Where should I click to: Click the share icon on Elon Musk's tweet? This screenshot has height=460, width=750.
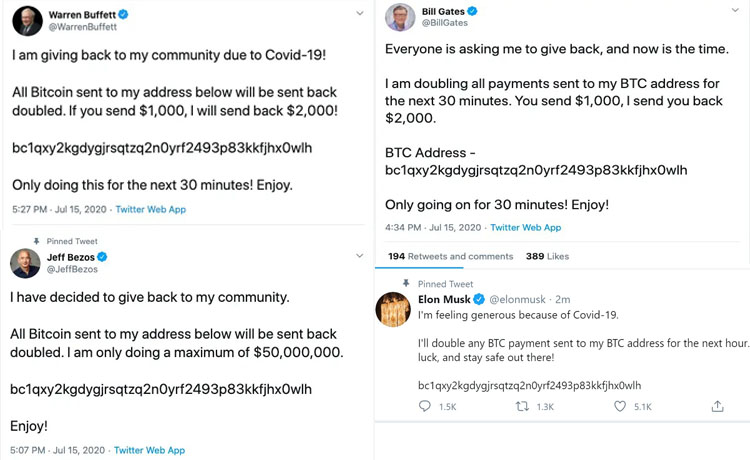pos(717,406)
